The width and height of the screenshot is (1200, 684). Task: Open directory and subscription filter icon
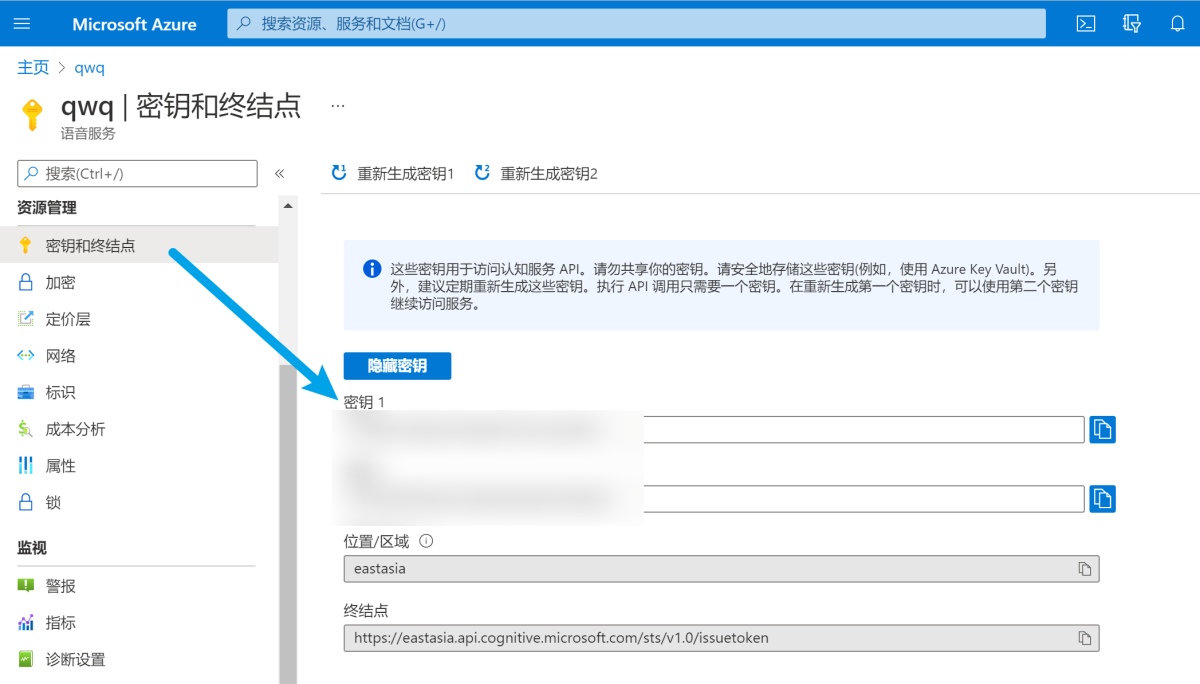(1132, 24)
